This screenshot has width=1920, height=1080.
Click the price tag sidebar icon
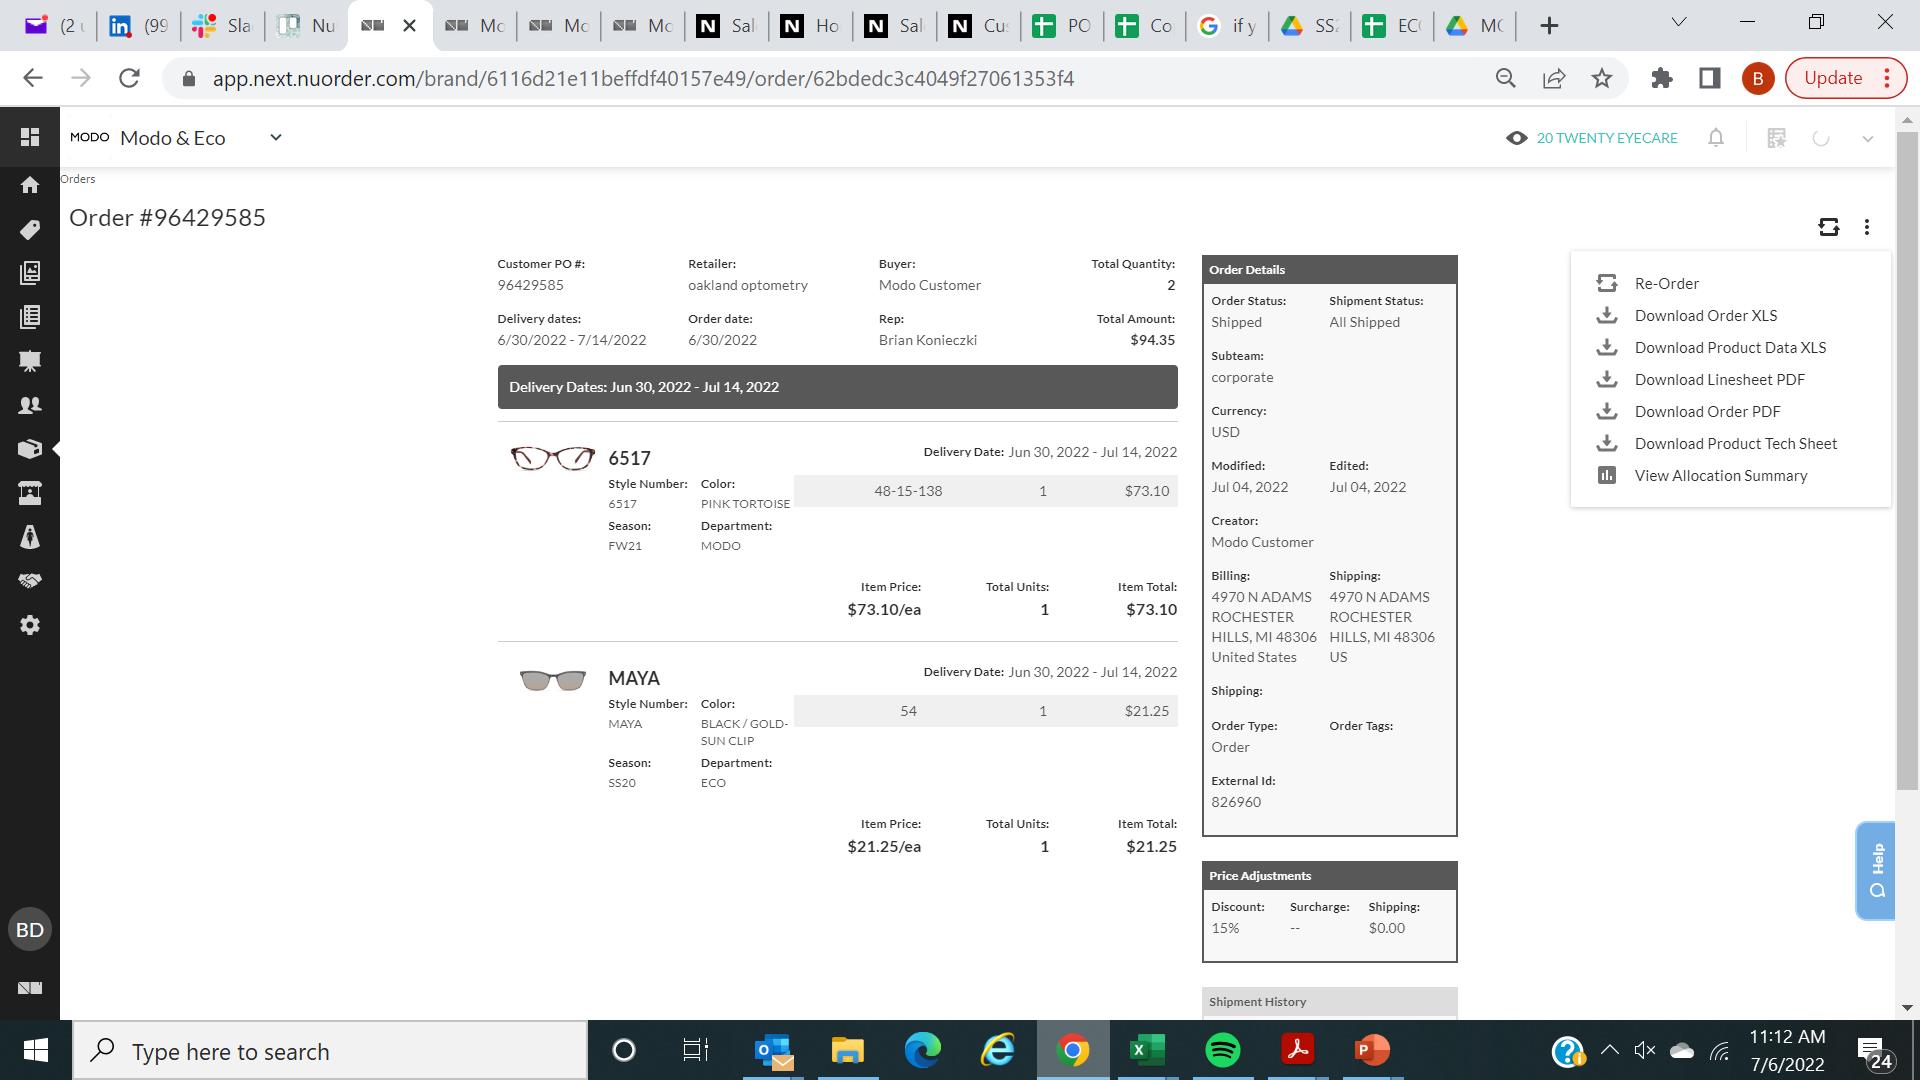tap(30, 229)
